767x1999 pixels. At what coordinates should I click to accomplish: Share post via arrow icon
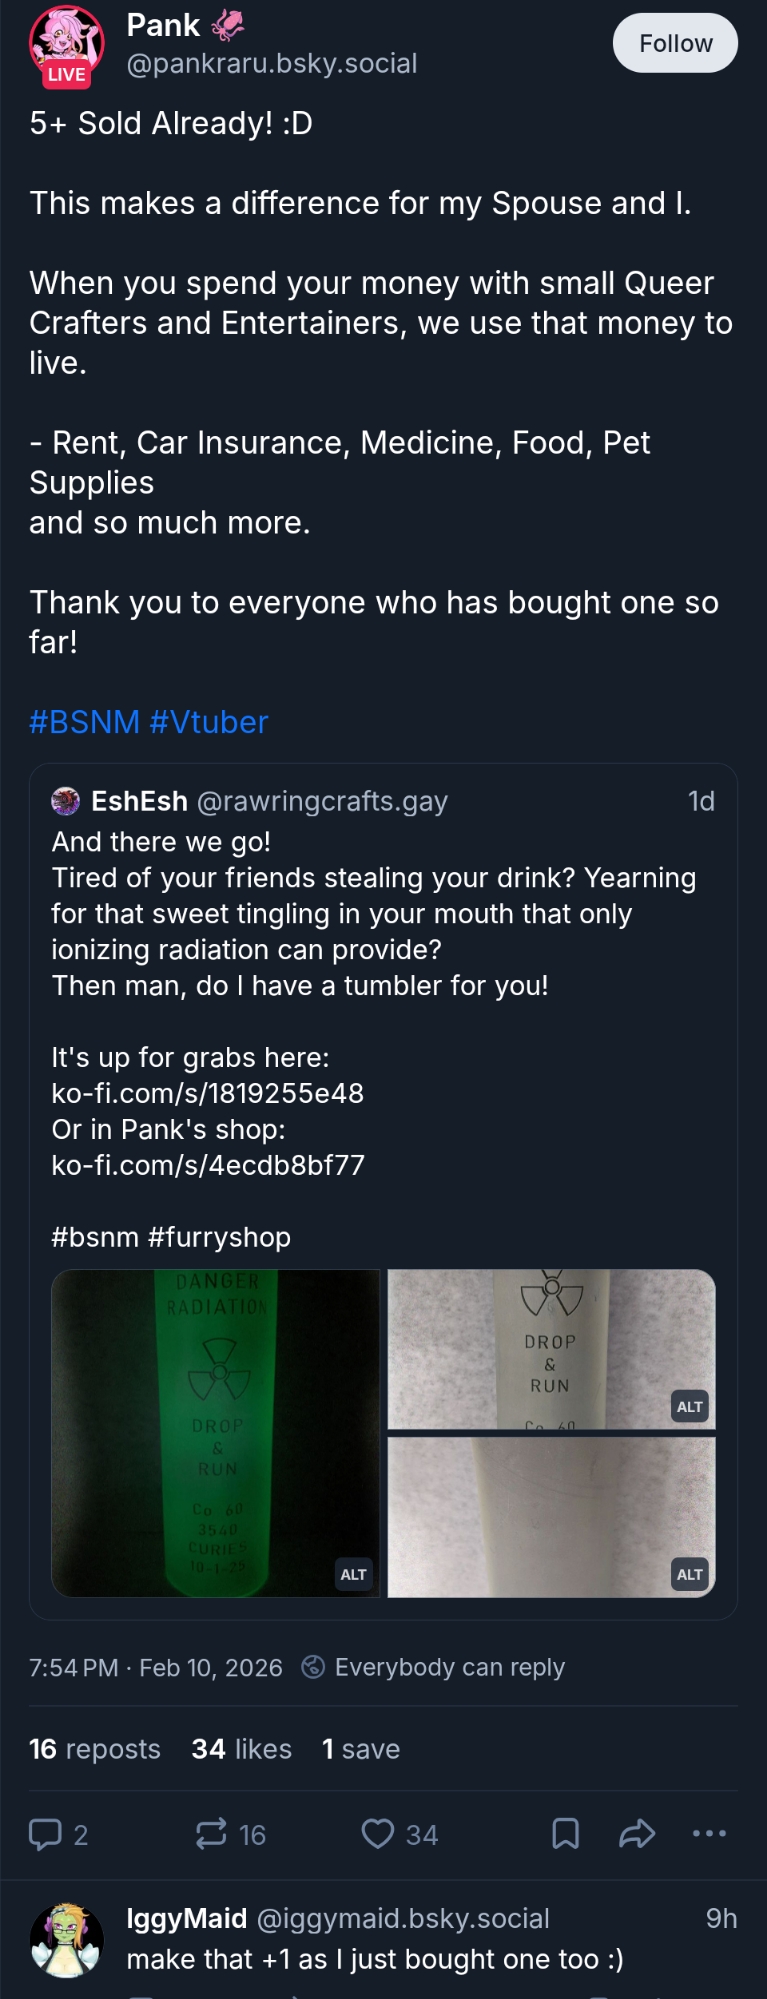click(637, 1834)
